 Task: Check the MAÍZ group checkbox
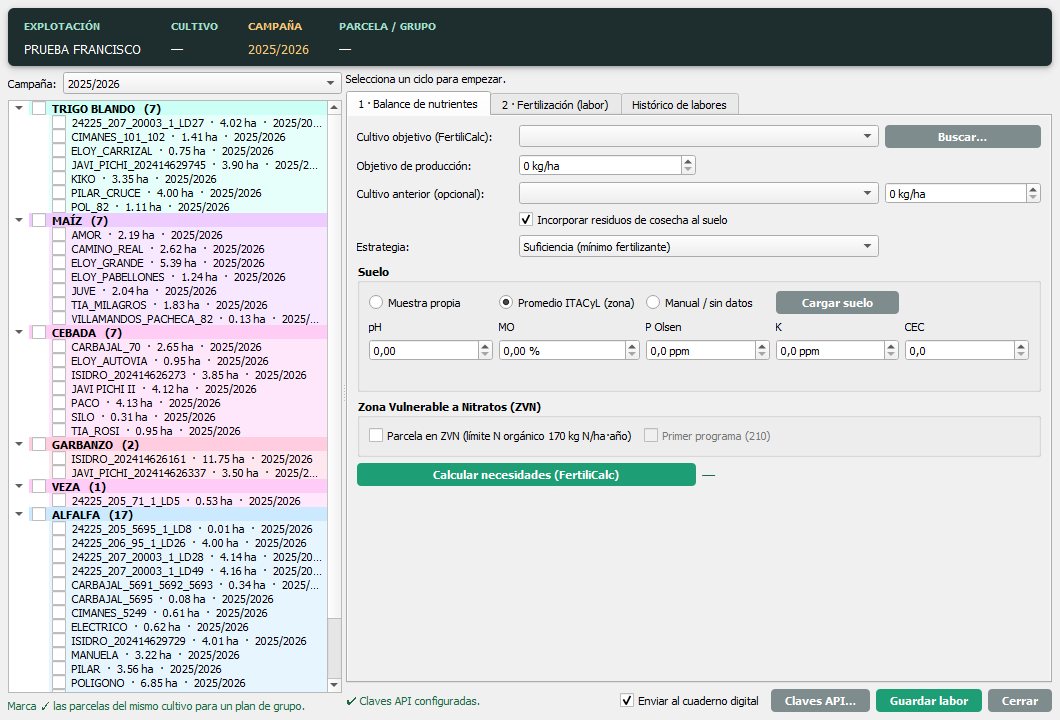pos(39,220)
